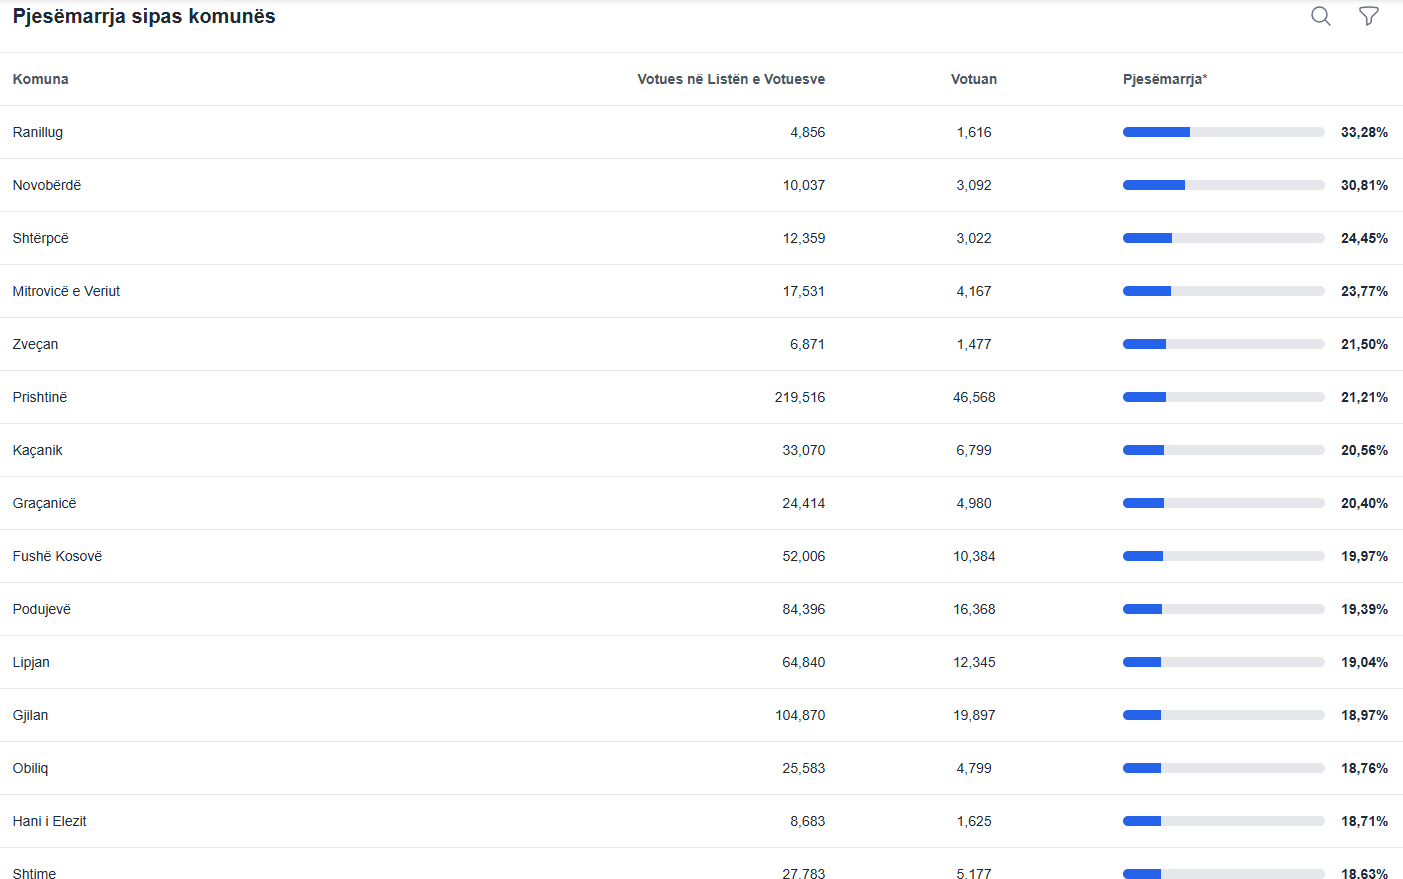Screen dimensions: 1403x879
Task: Select the Ranillug municipality row
Action: [x=38, y=132]
